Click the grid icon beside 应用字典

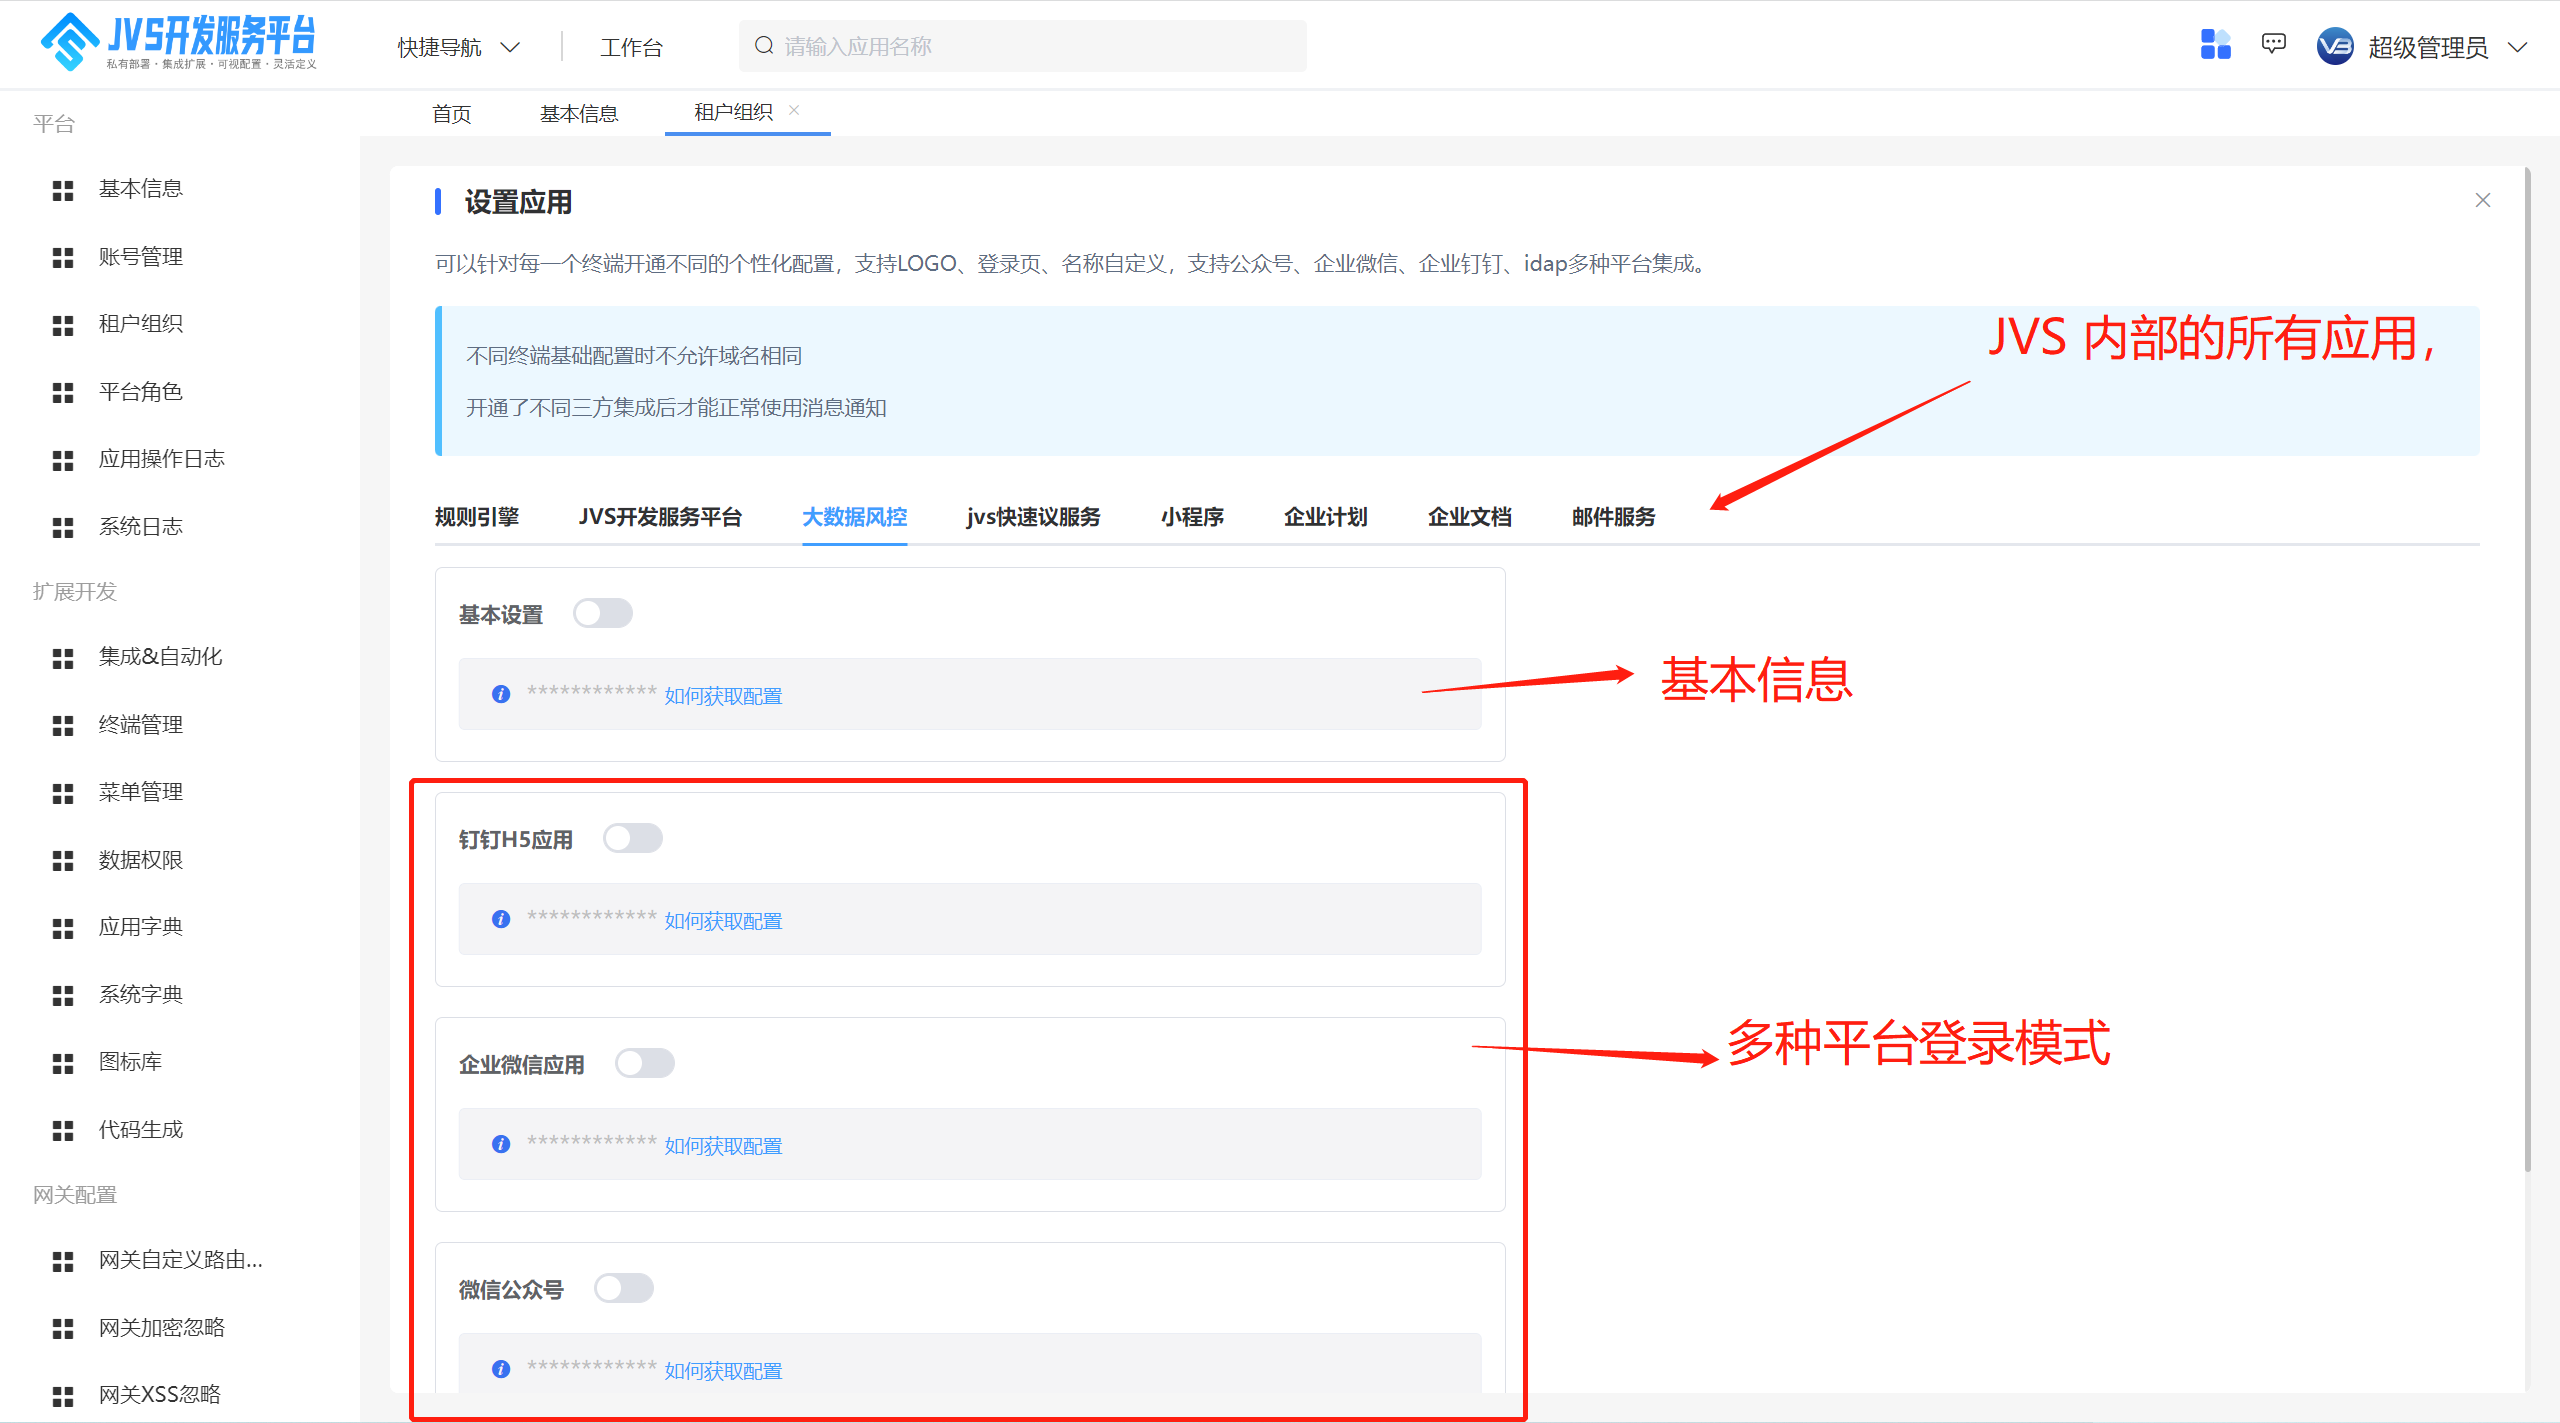pos(63,928)
